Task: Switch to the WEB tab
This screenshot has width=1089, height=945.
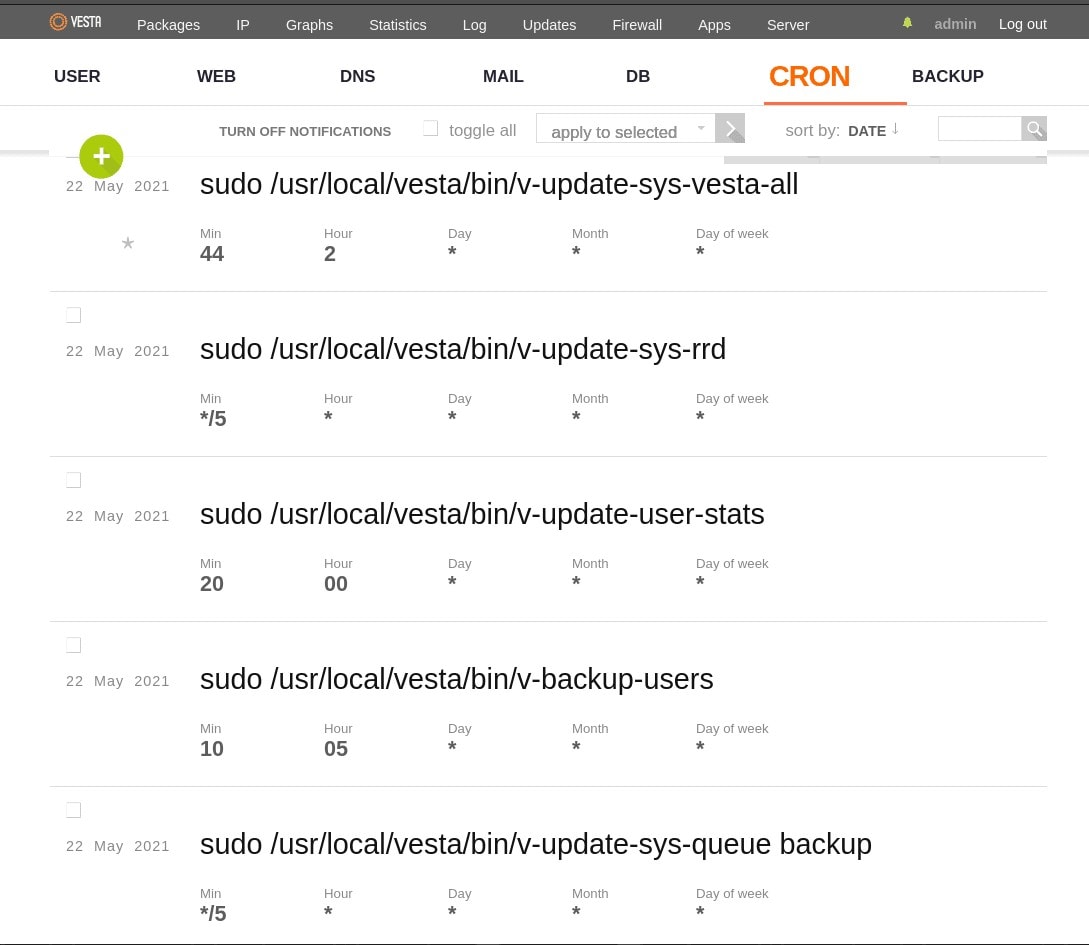Action: tap(216, 76)
